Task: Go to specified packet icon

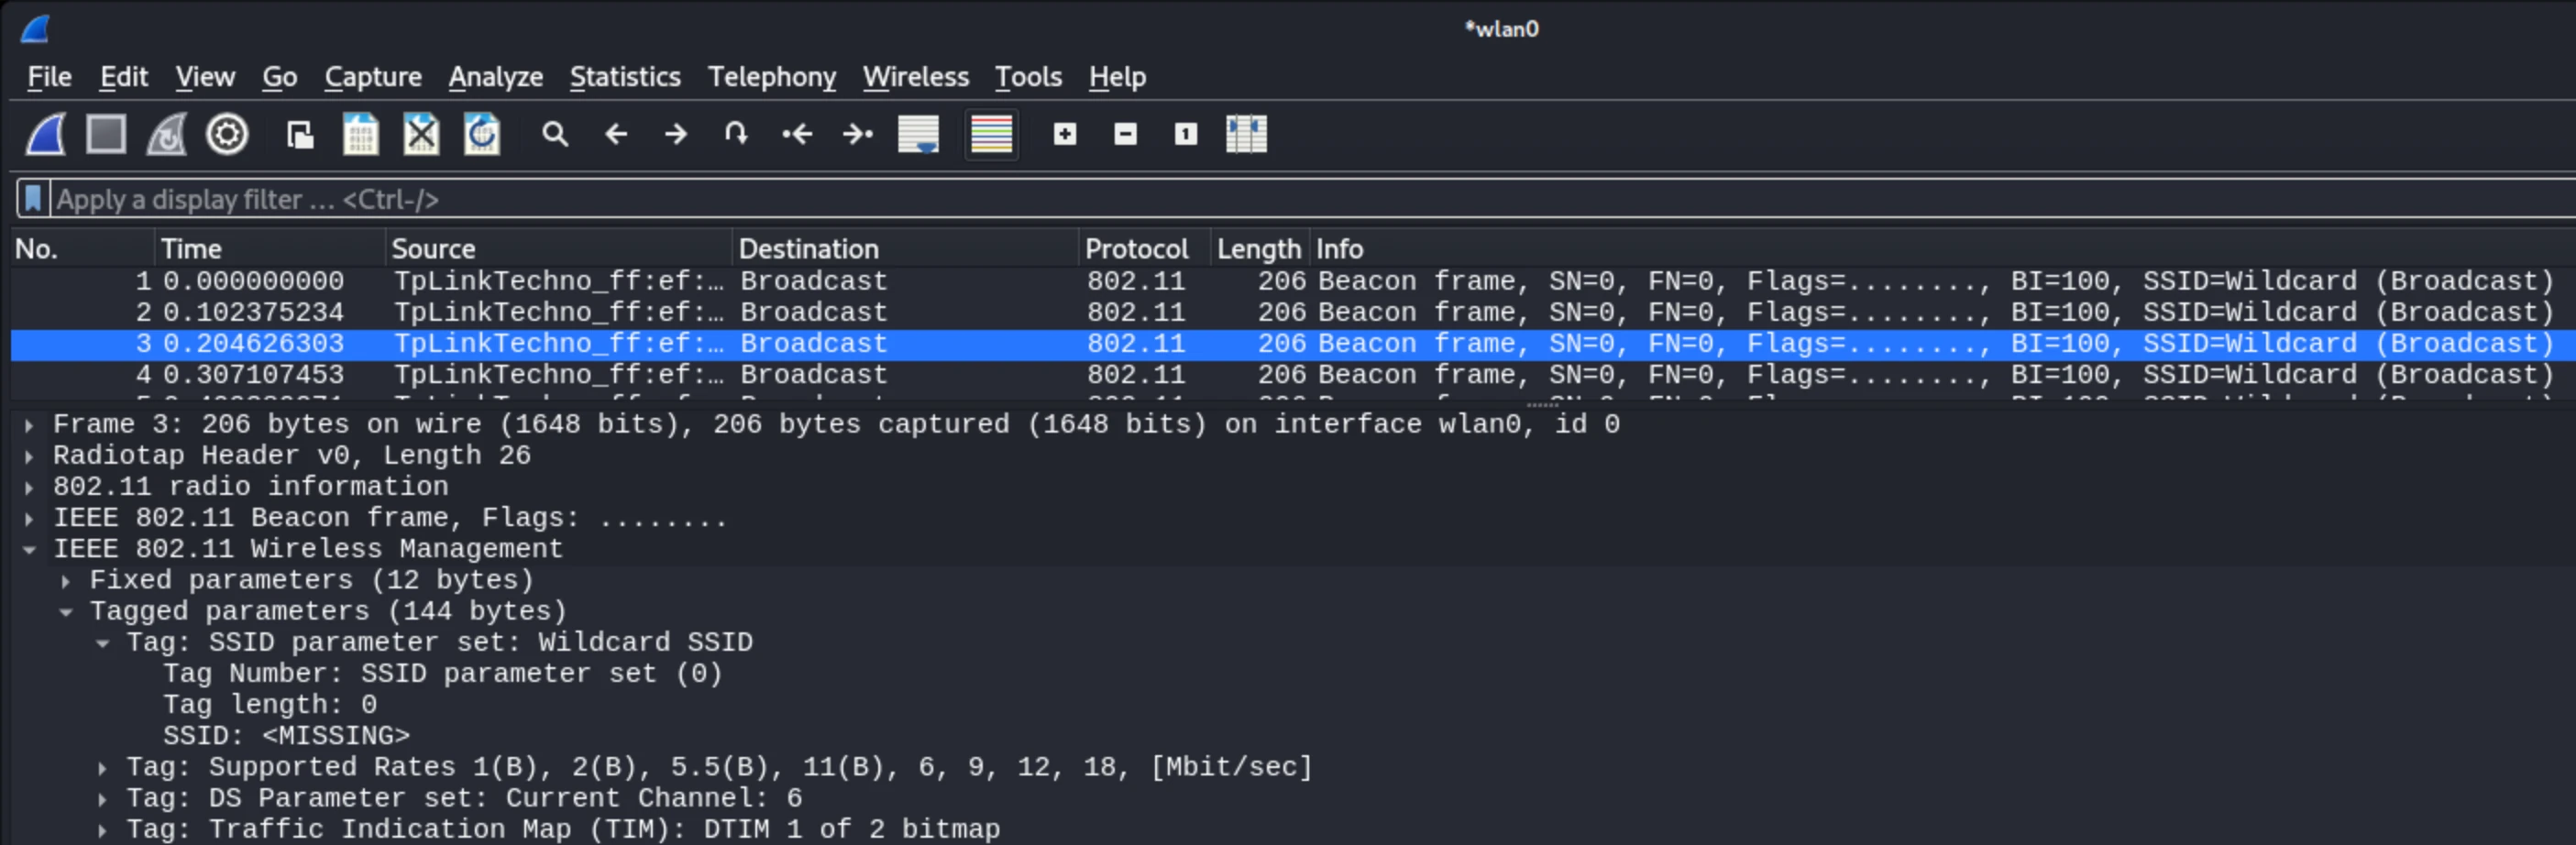Action: [736, 134]
